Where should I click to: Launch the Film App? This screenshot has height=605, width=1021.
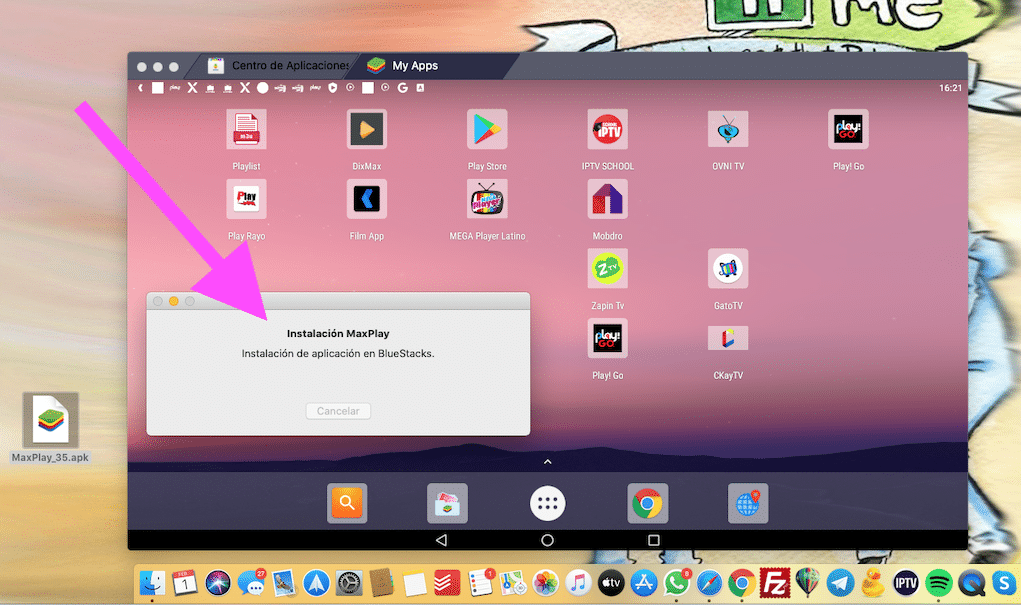(x=367, y=200)
